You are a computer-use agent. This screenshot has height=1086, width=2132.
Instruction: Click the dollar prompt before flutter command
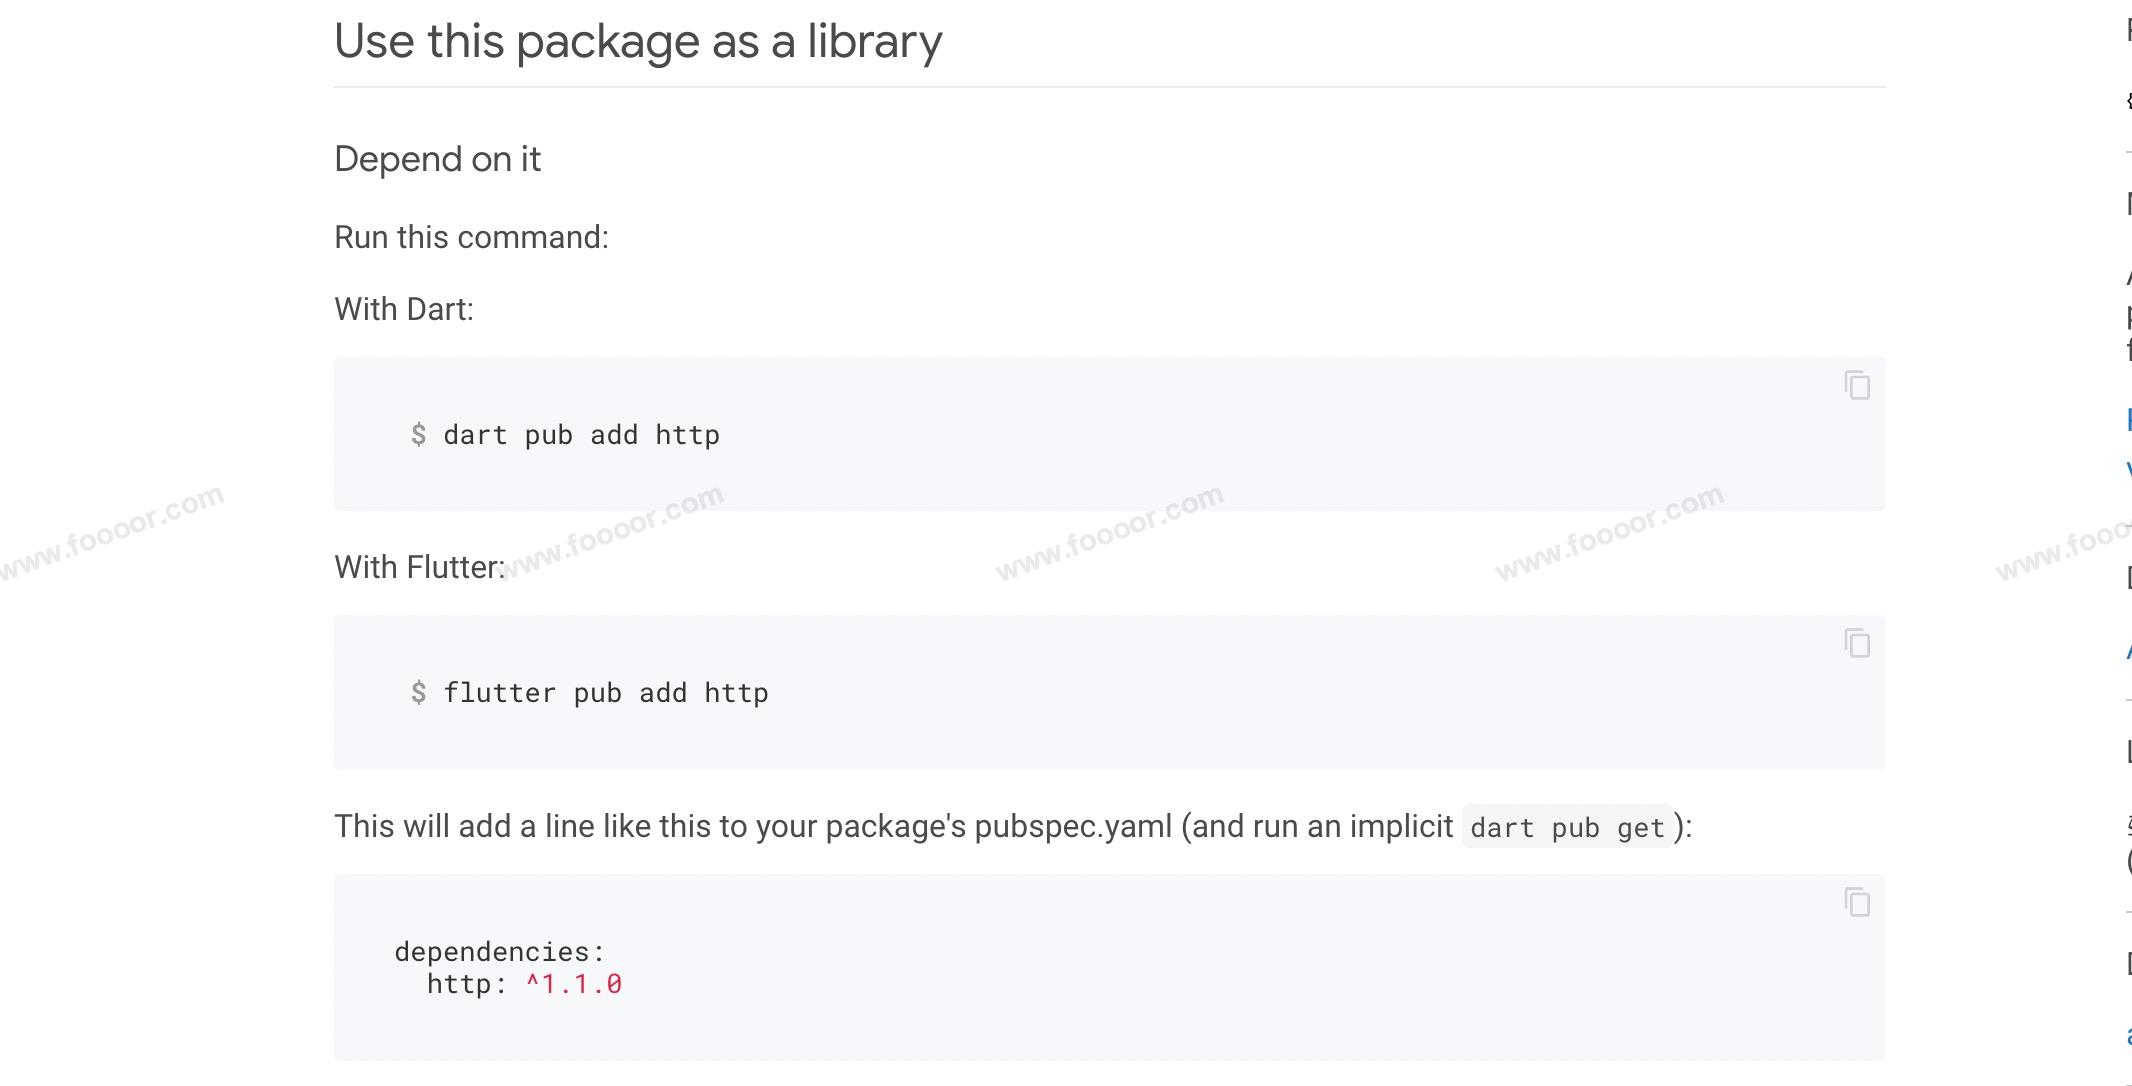(418, 693)
